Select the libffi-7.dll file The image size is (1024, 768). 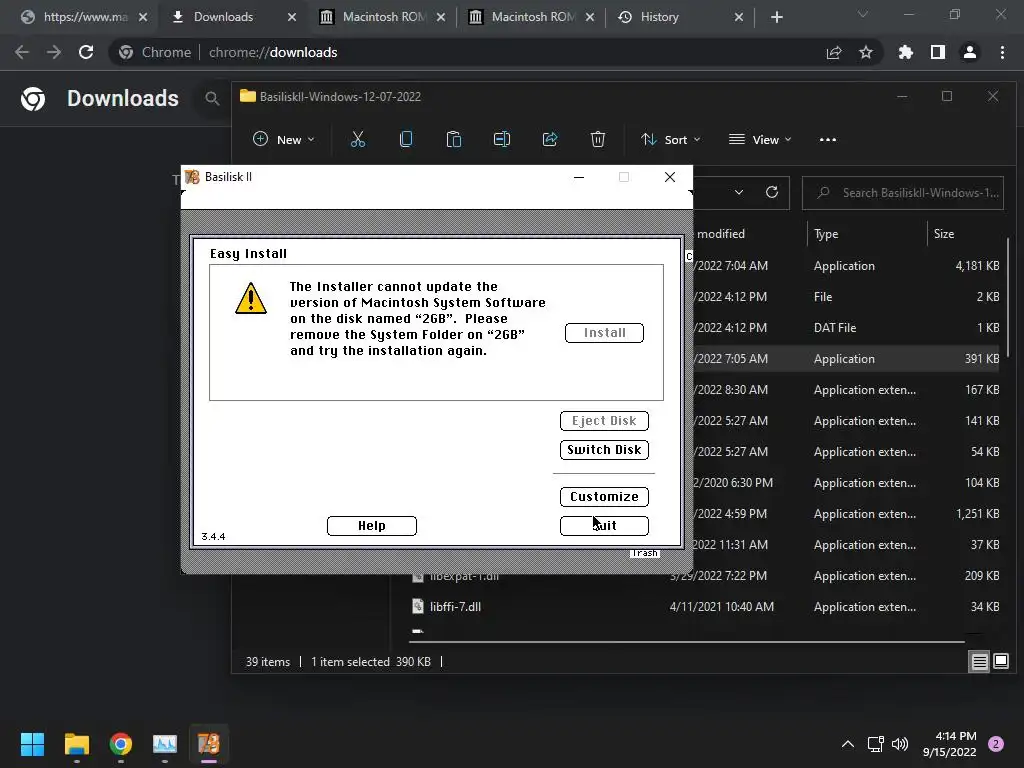pyautogui.click(x=455, y=607)
